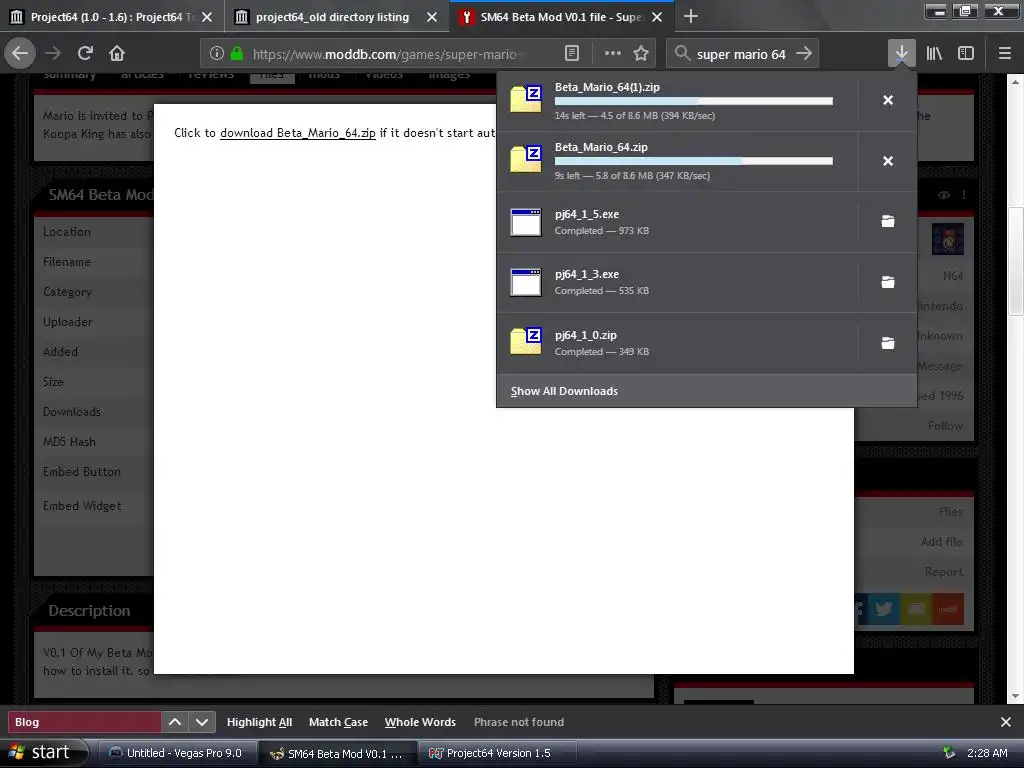Close the find bar
Viewport: 1024px width, 768px height.
[x=1006, y=722]
